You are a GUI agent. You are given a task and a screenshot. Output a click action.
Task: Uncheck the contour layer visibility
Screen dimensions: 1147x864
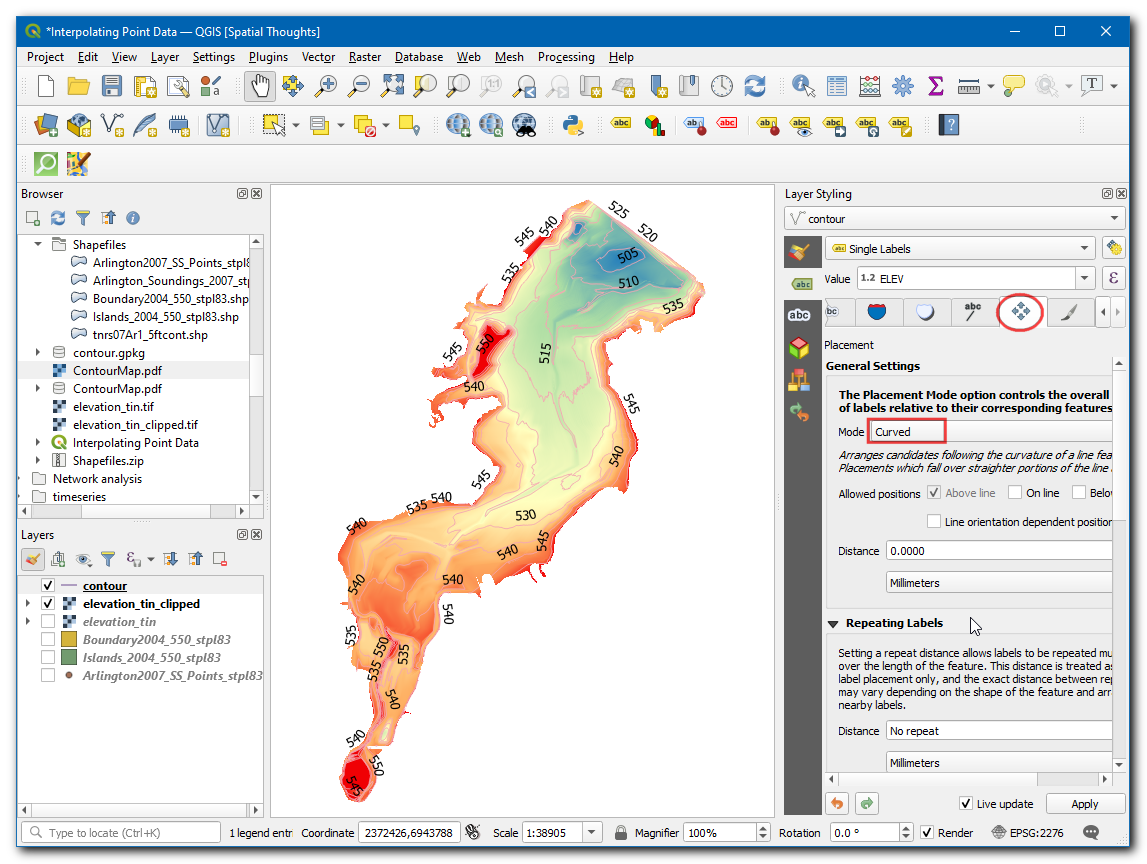(x=48, y=586)
